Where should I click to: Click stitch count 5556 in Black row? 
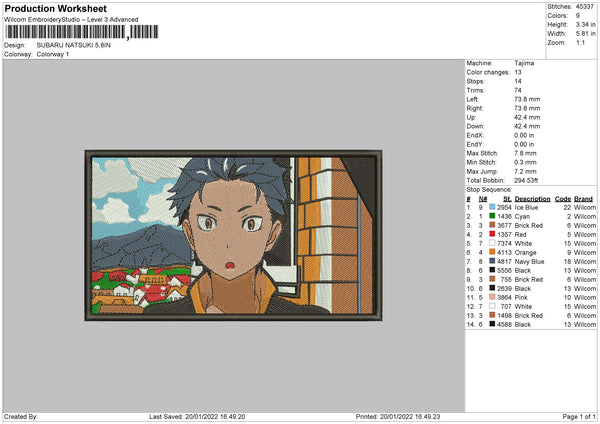point(504,271)
